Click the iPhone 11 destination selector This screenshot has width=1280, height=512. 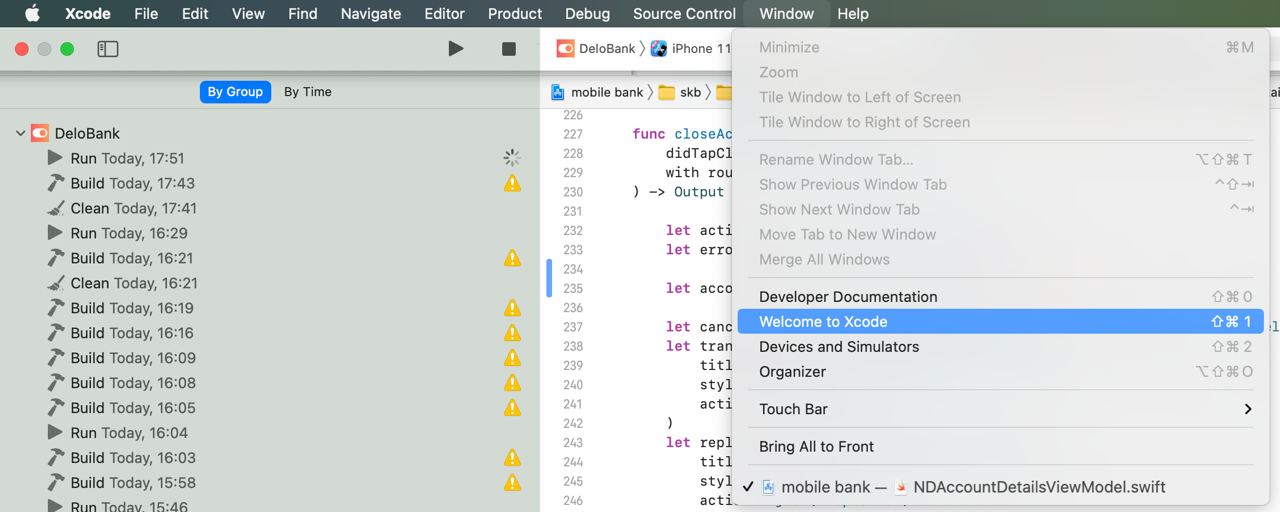691,48
